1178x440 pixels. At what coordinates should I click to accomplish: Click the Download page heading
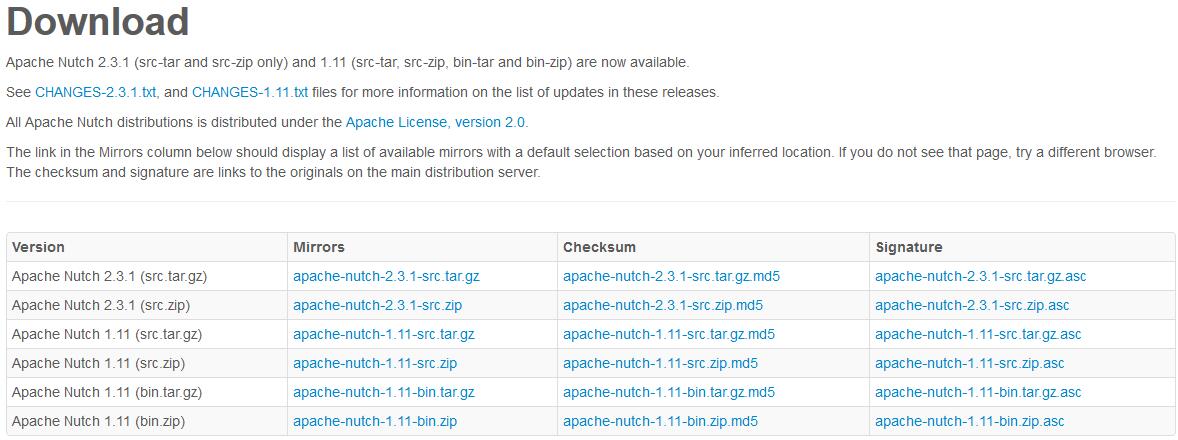pos(98,22)
